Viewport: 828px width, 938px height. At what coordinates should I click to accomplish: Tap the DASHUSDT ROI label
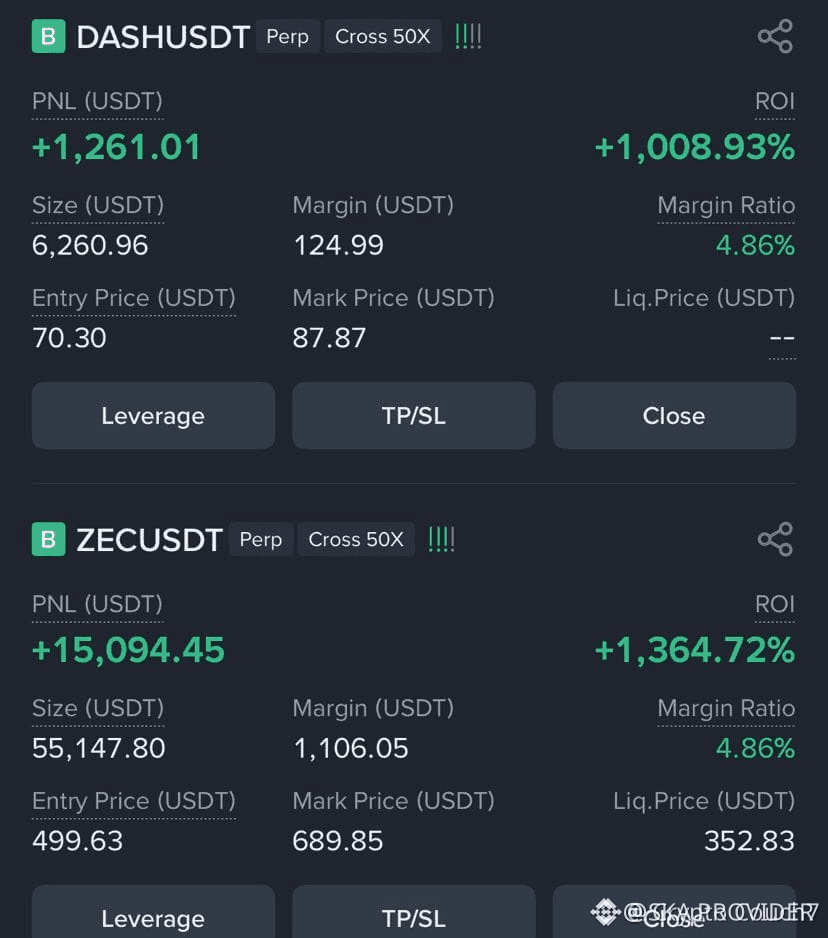[x=774, y=102]
